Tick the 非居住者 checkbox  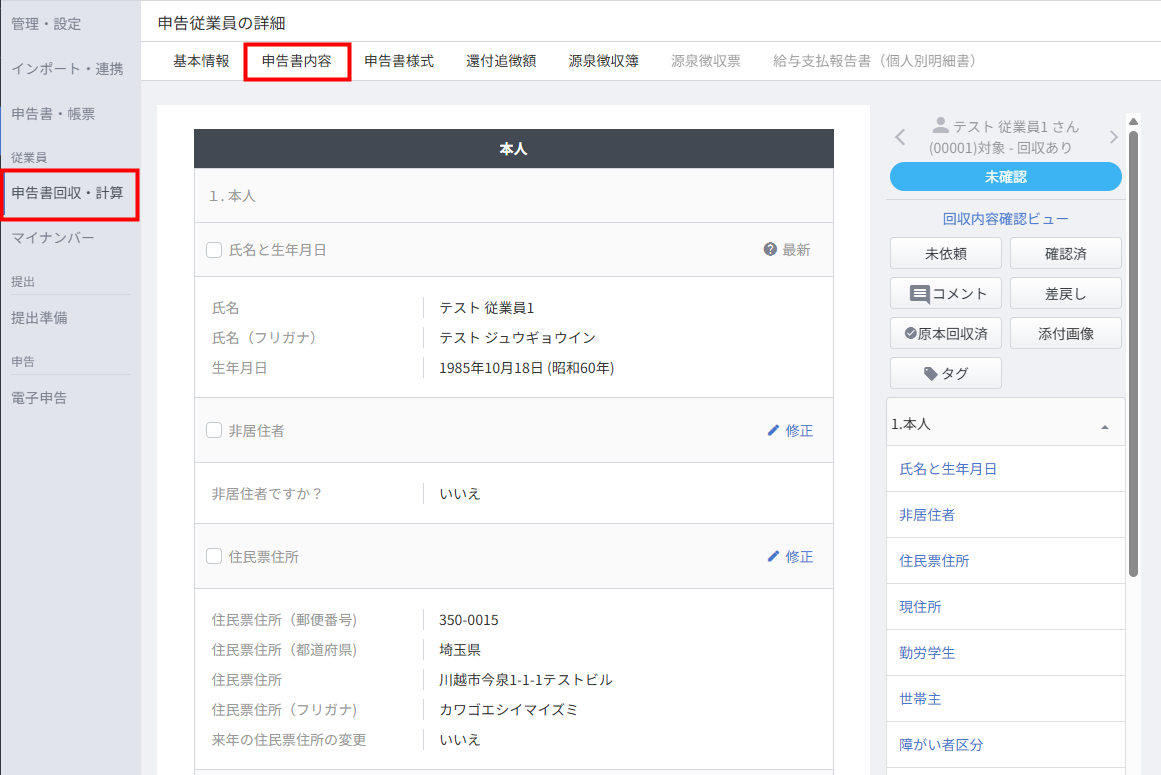(214, 431)
